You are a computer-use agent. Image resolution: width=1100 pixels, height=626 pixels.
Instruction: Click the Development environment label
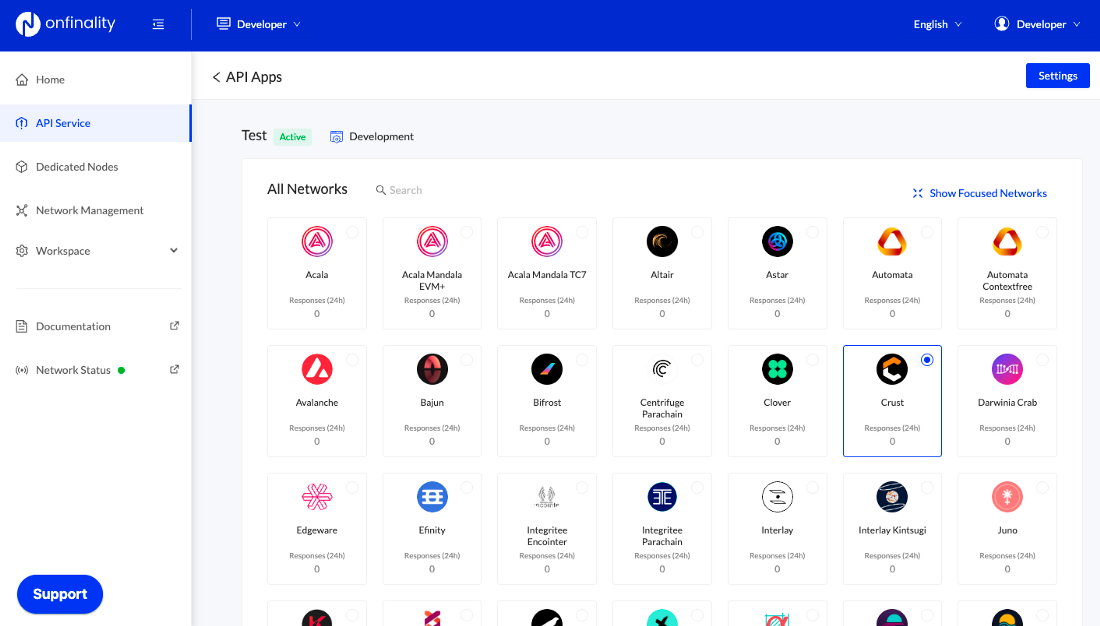[x=382, y=137]
